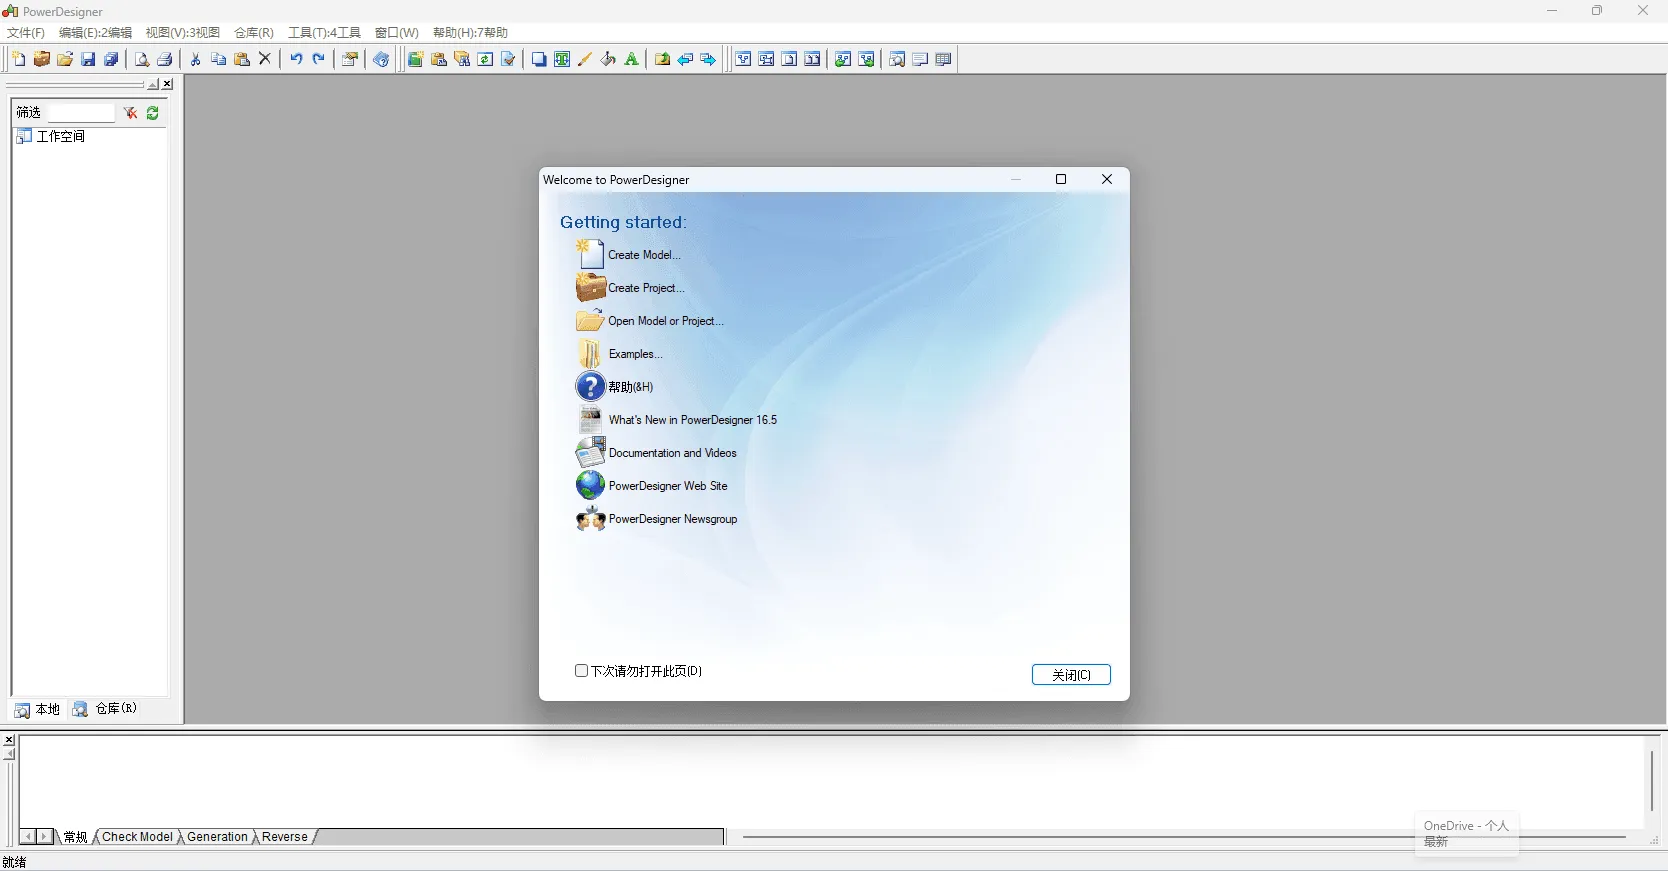The width and height of the screenshot is (1668, 871).
Task: Select the 工作空间 tree node
Action: [60, 136]
